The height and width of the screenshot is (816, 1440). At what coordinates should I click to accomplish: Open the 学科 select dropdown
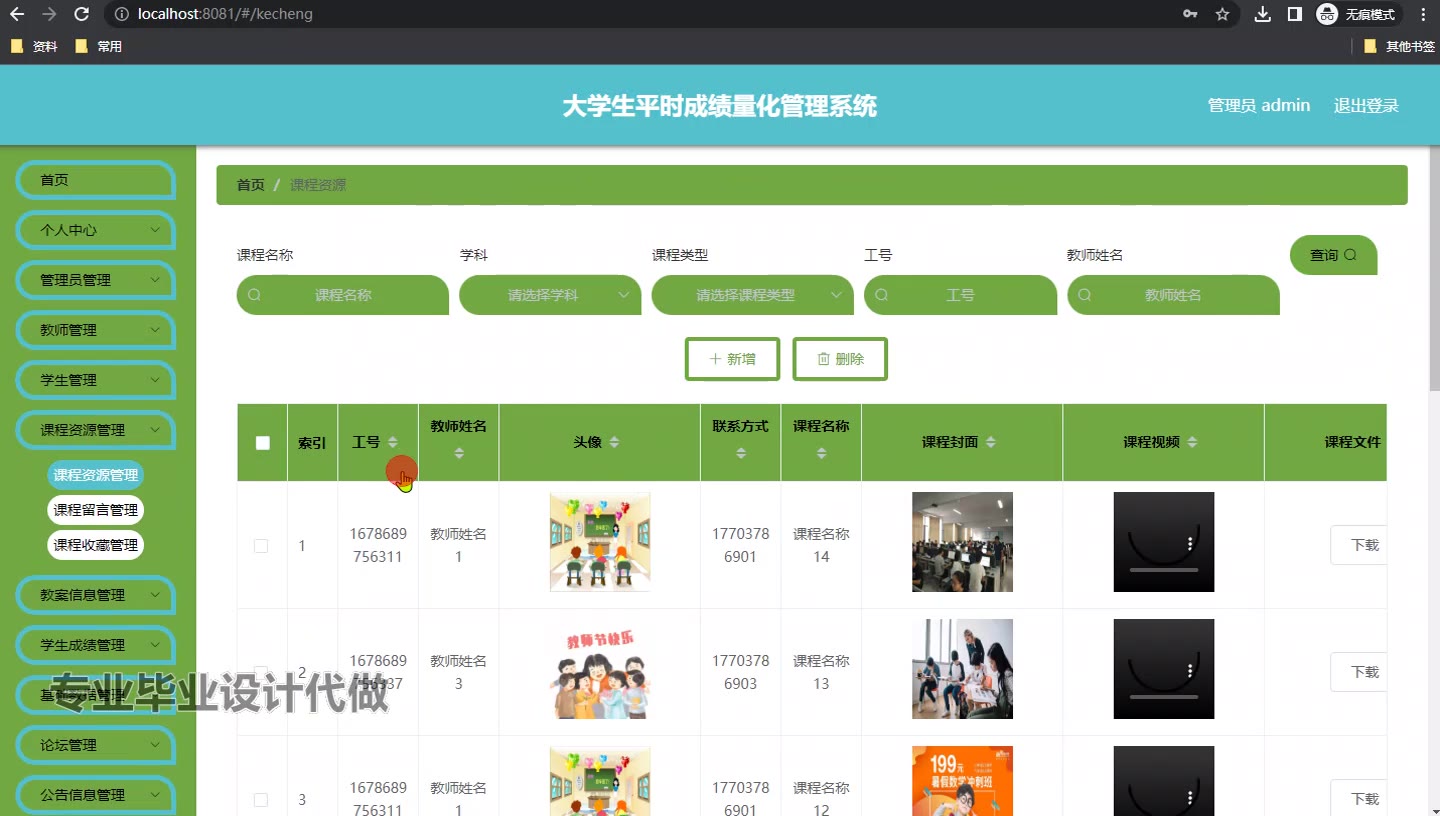[550, 295]
